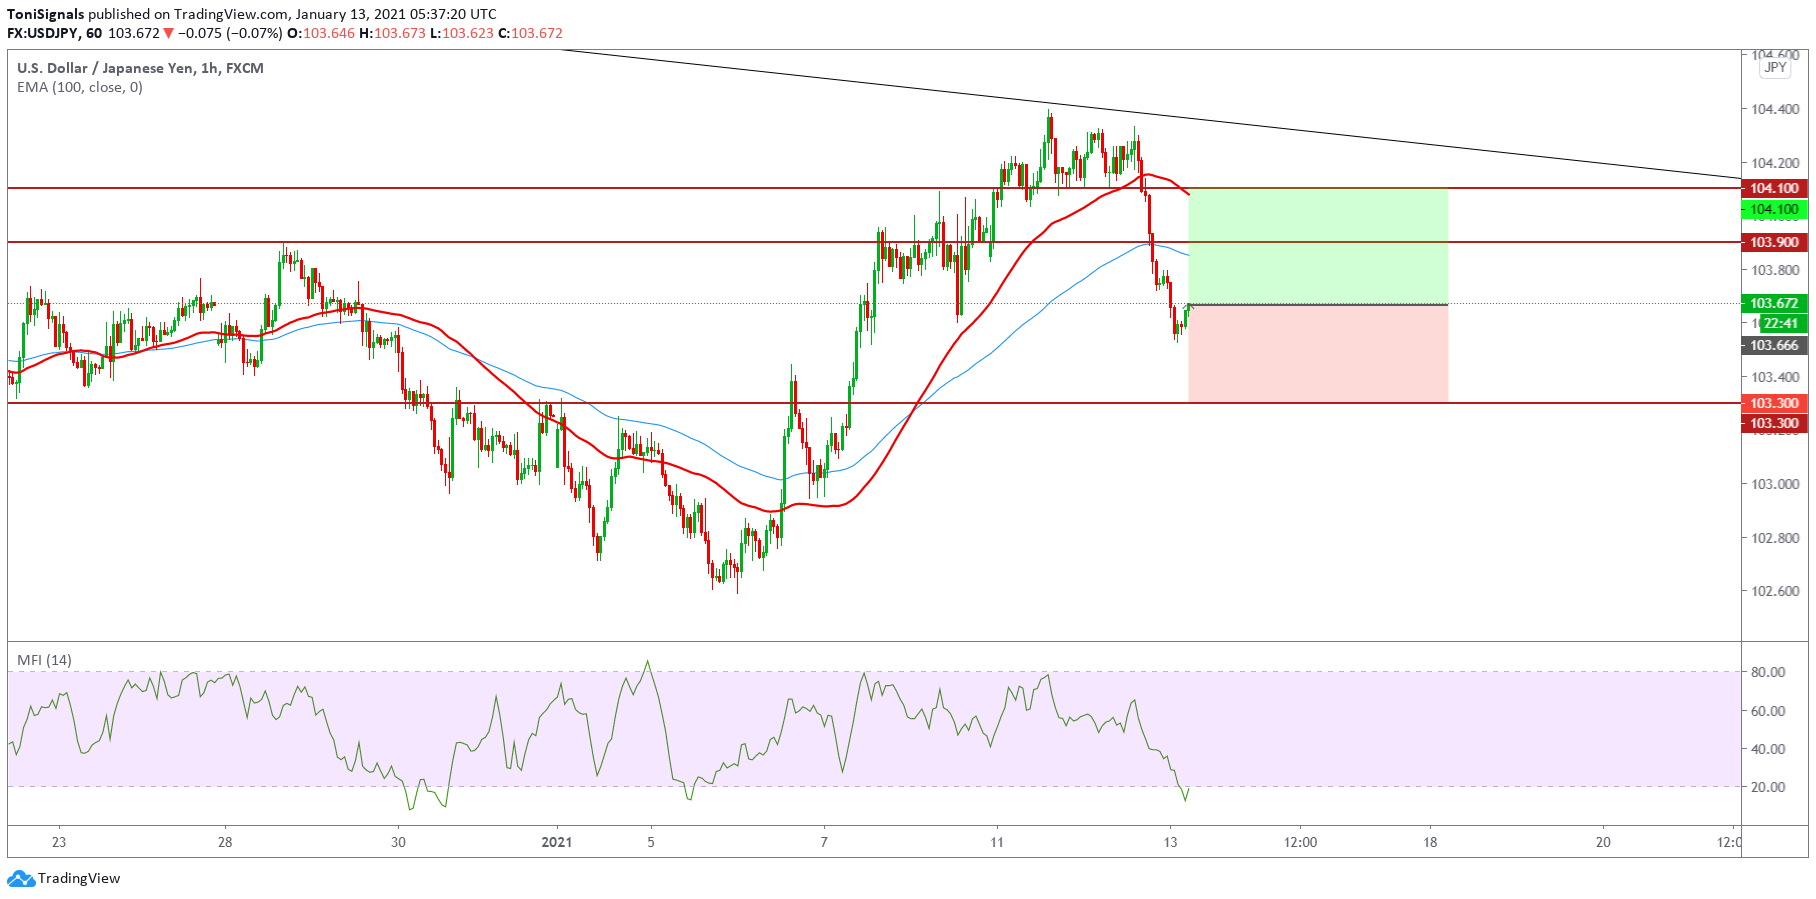Click the 102.600 label on price axis

1774,591
